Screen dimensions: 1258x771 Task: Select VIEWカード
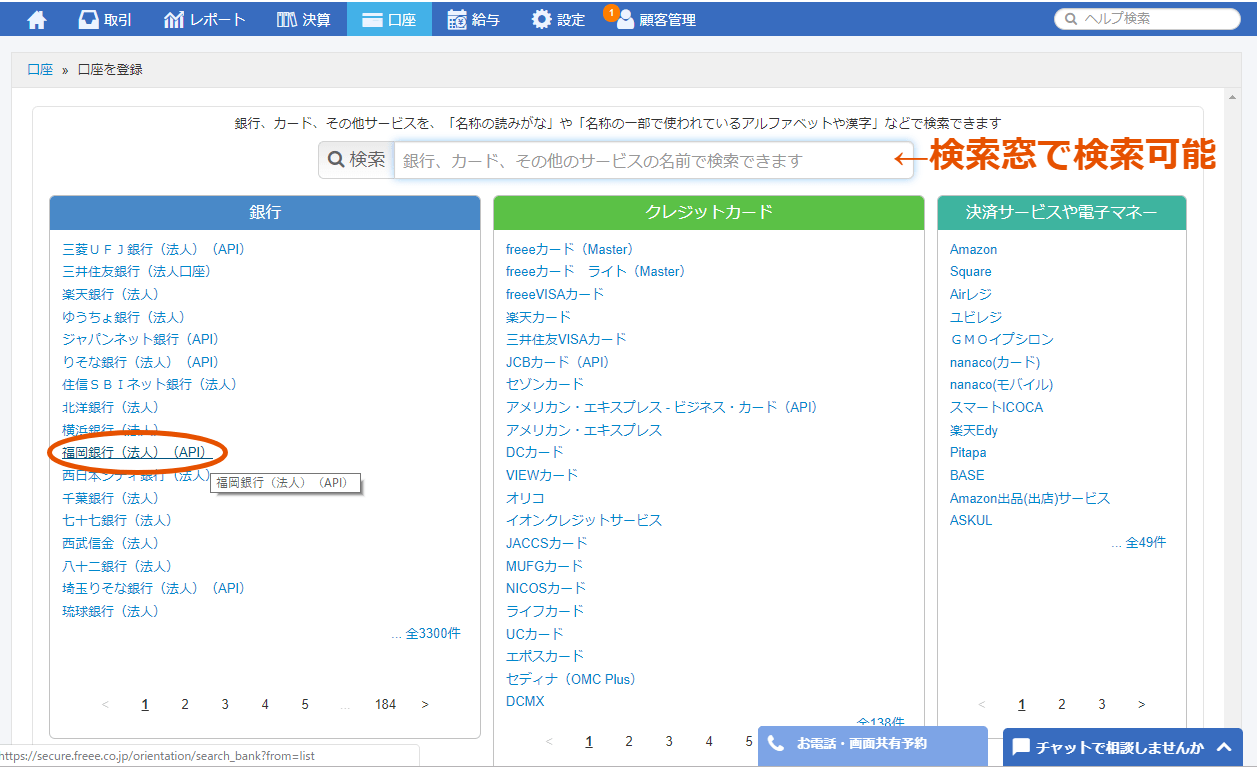point(542,475)
